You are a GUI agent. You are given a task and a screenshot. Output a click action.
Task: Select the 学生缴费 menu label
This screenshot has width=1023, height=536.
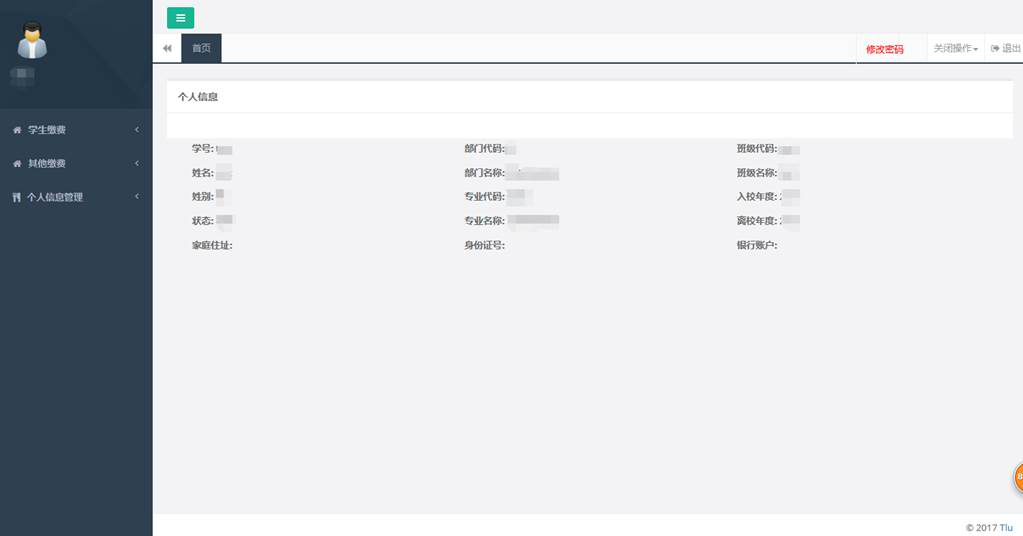[x=47, y=130]
